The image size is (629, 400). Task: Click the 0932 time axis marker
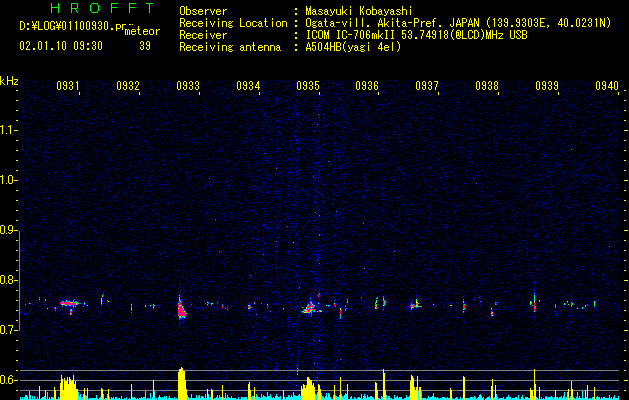pyautogui.click(x=128, y=86)
